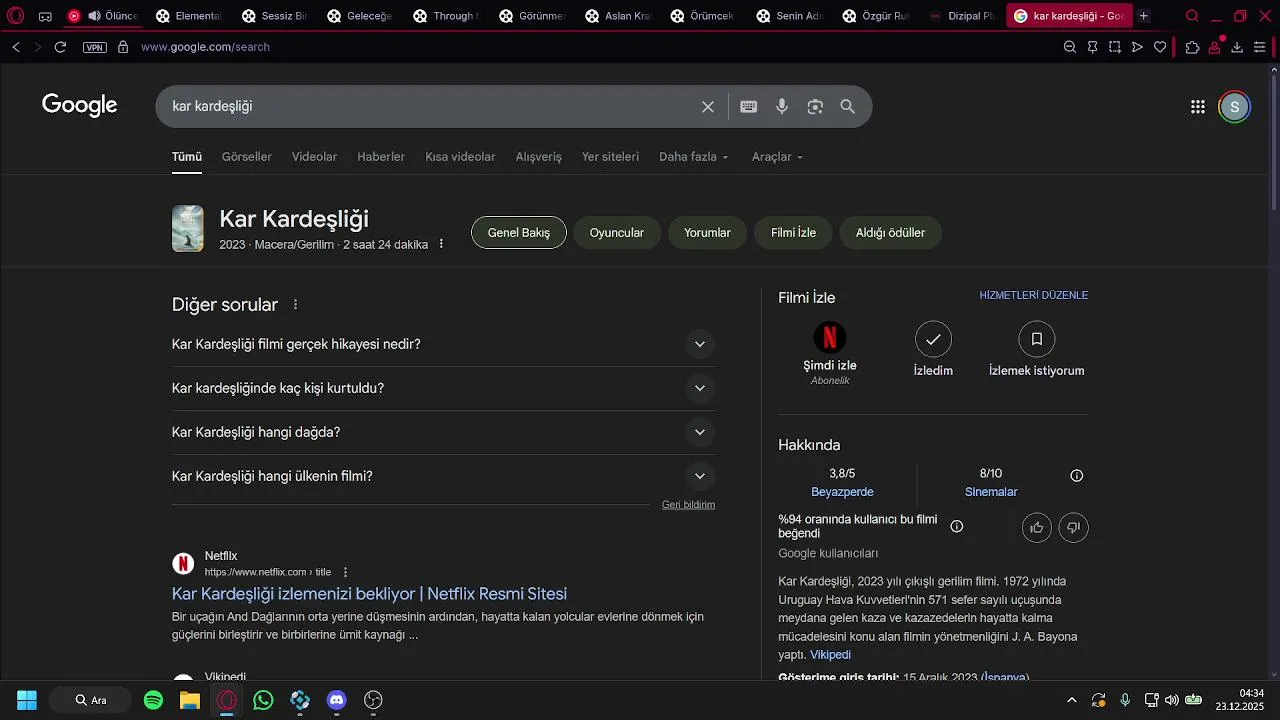Open Daha fazla dropdown
Screen dimensions: 1280x720
coord(694,157)
